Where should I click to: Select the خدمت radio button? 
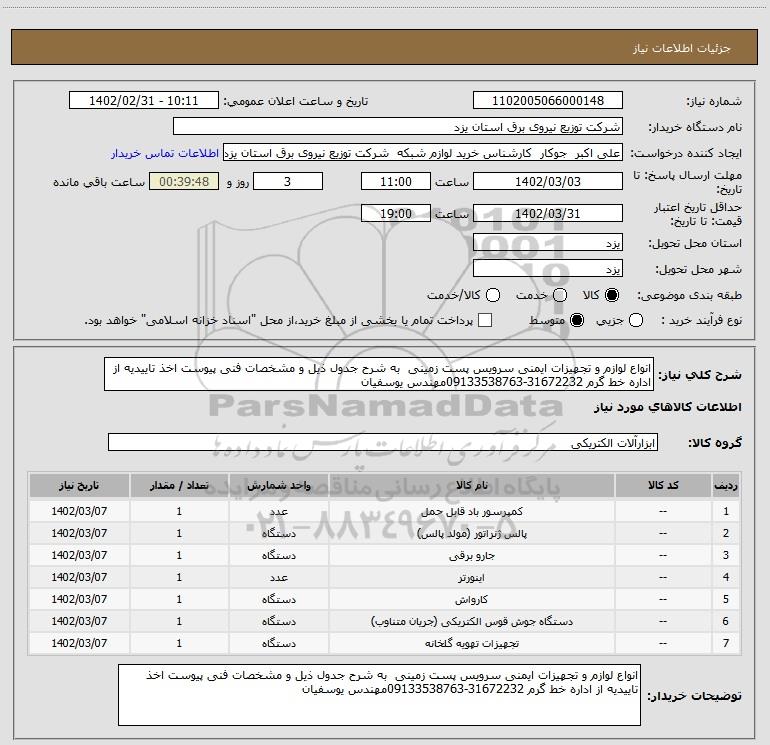click(560, 295)
